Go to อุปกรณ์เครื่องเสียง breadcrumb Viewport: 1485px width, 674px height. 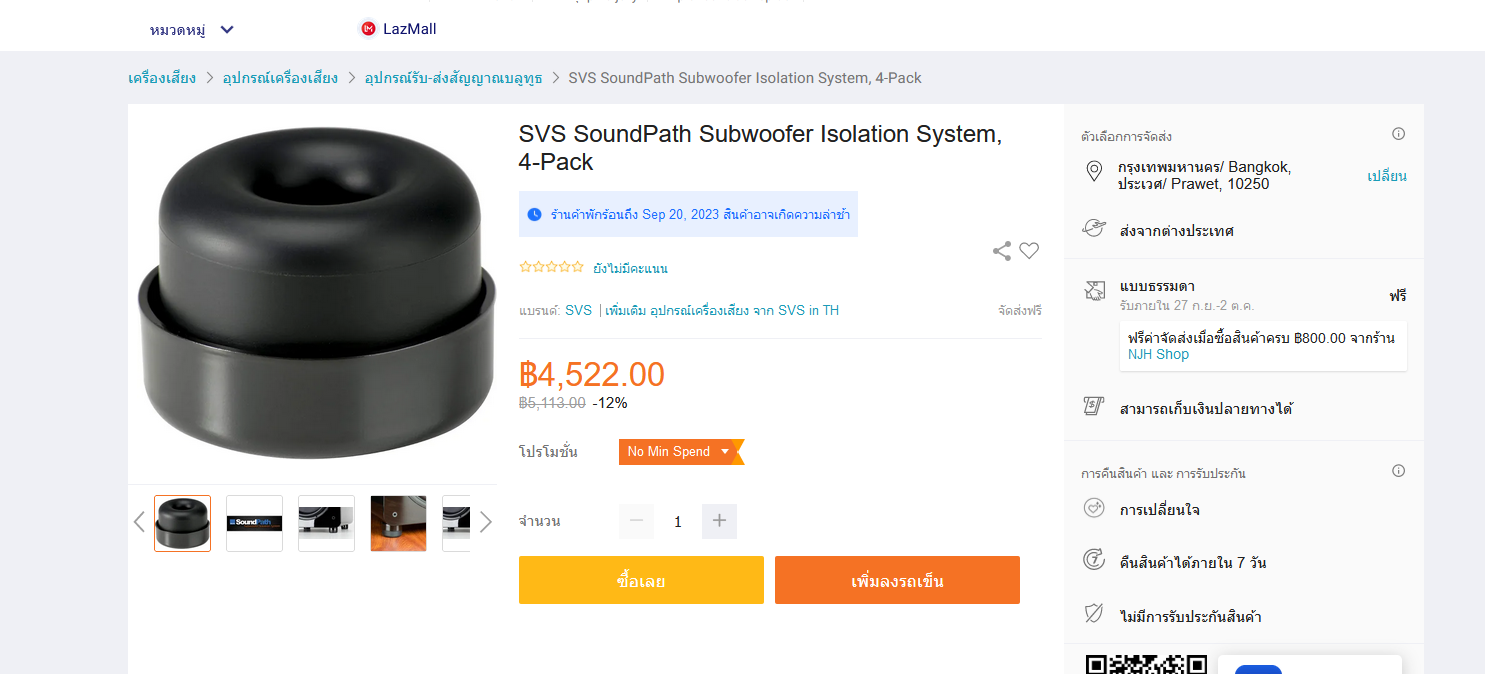click(280, 78)
